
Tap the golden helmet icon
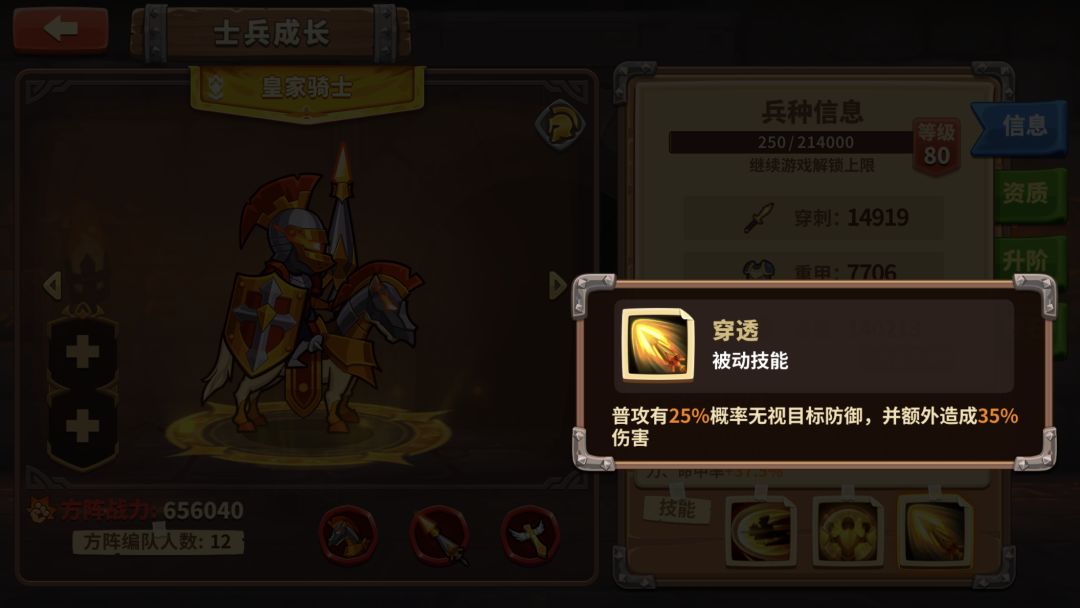[x=560, y=125]
